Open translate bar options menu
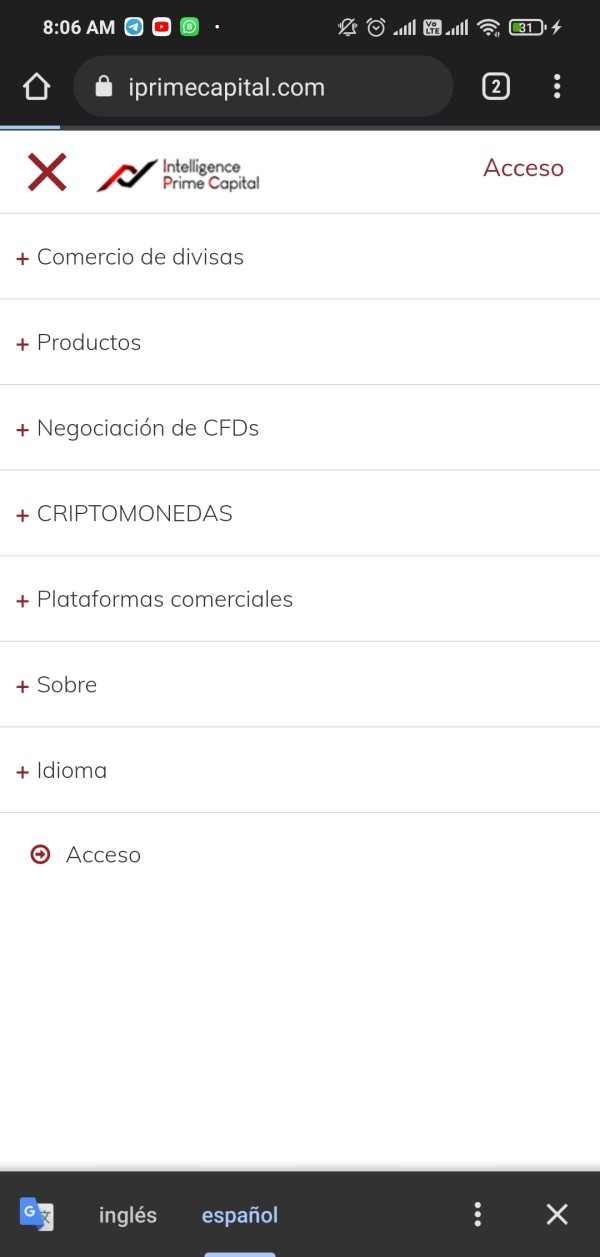The height and width of the screenshot is (1257, 600). [478, 1214]
